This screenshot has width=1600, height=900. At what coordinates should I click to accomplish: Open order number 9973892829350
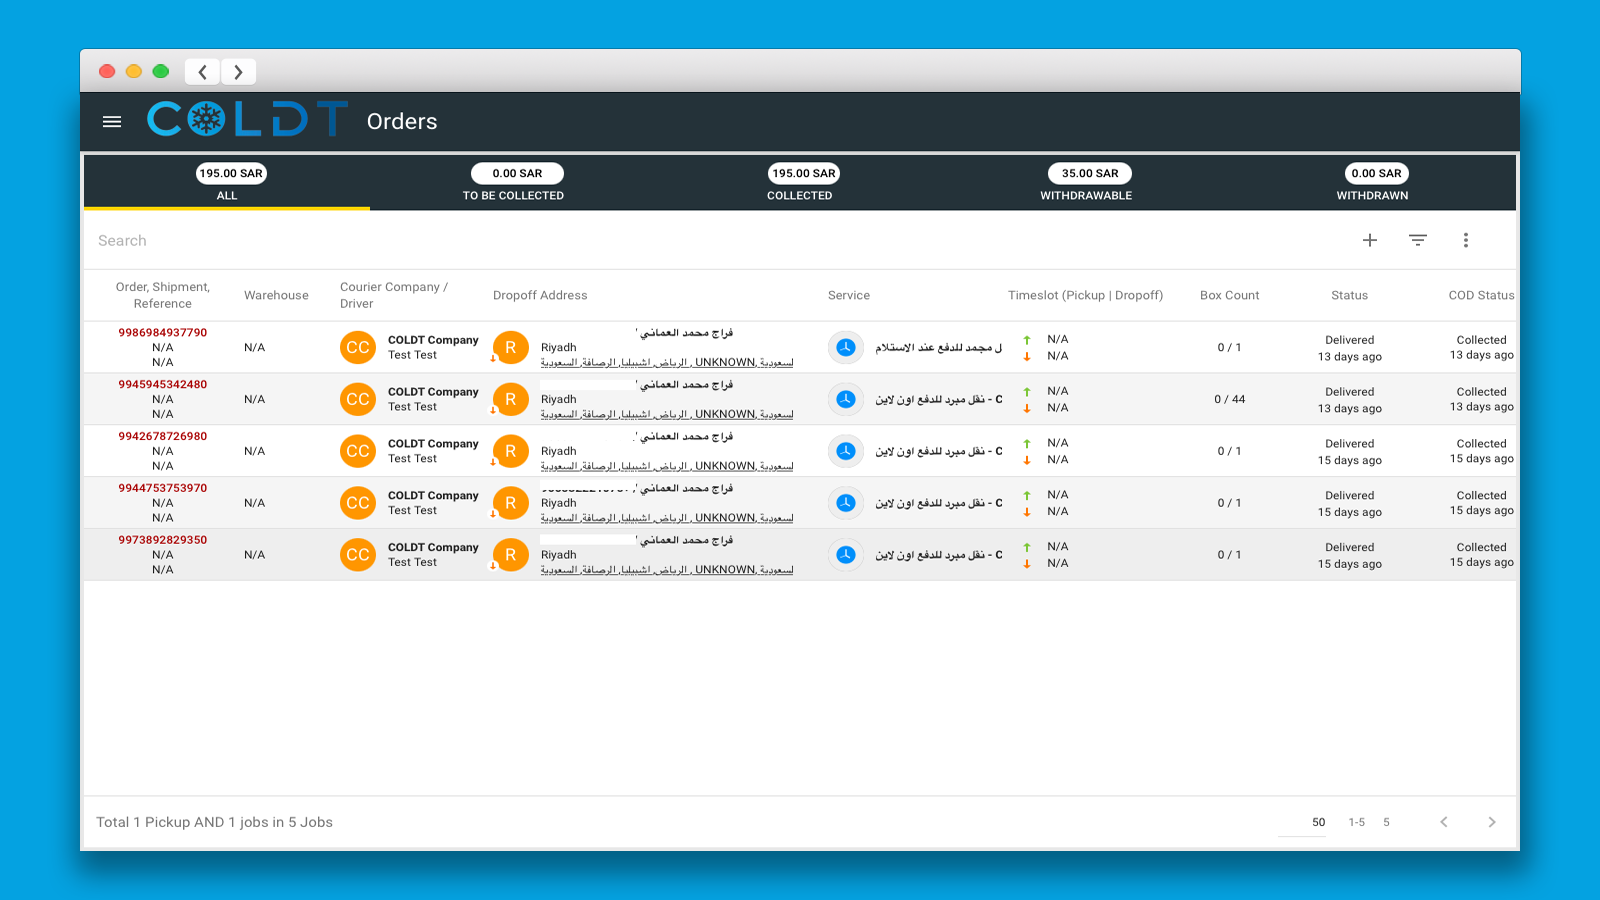tap(163, 540)
